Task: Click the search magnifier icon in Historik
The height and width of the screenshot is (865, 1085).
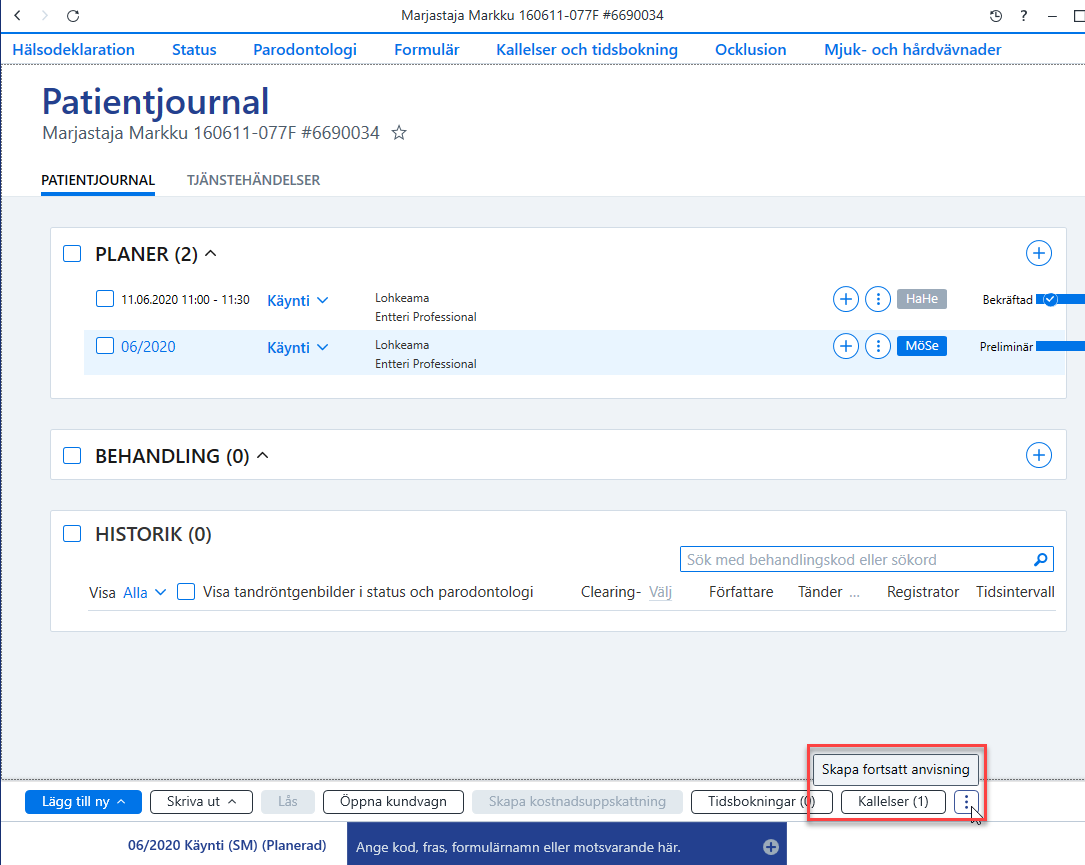Action: coord(1040,560)
